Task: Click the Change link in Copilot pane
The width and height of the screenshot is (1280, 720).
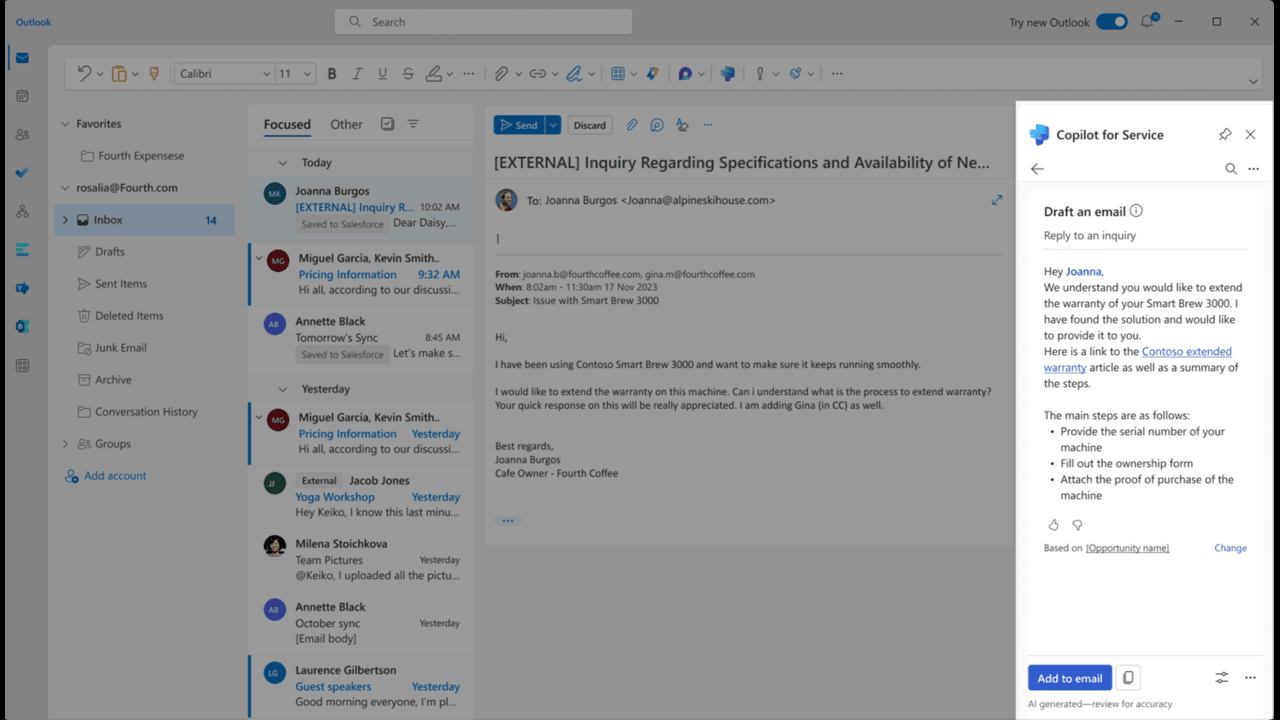Action: 1230,548
